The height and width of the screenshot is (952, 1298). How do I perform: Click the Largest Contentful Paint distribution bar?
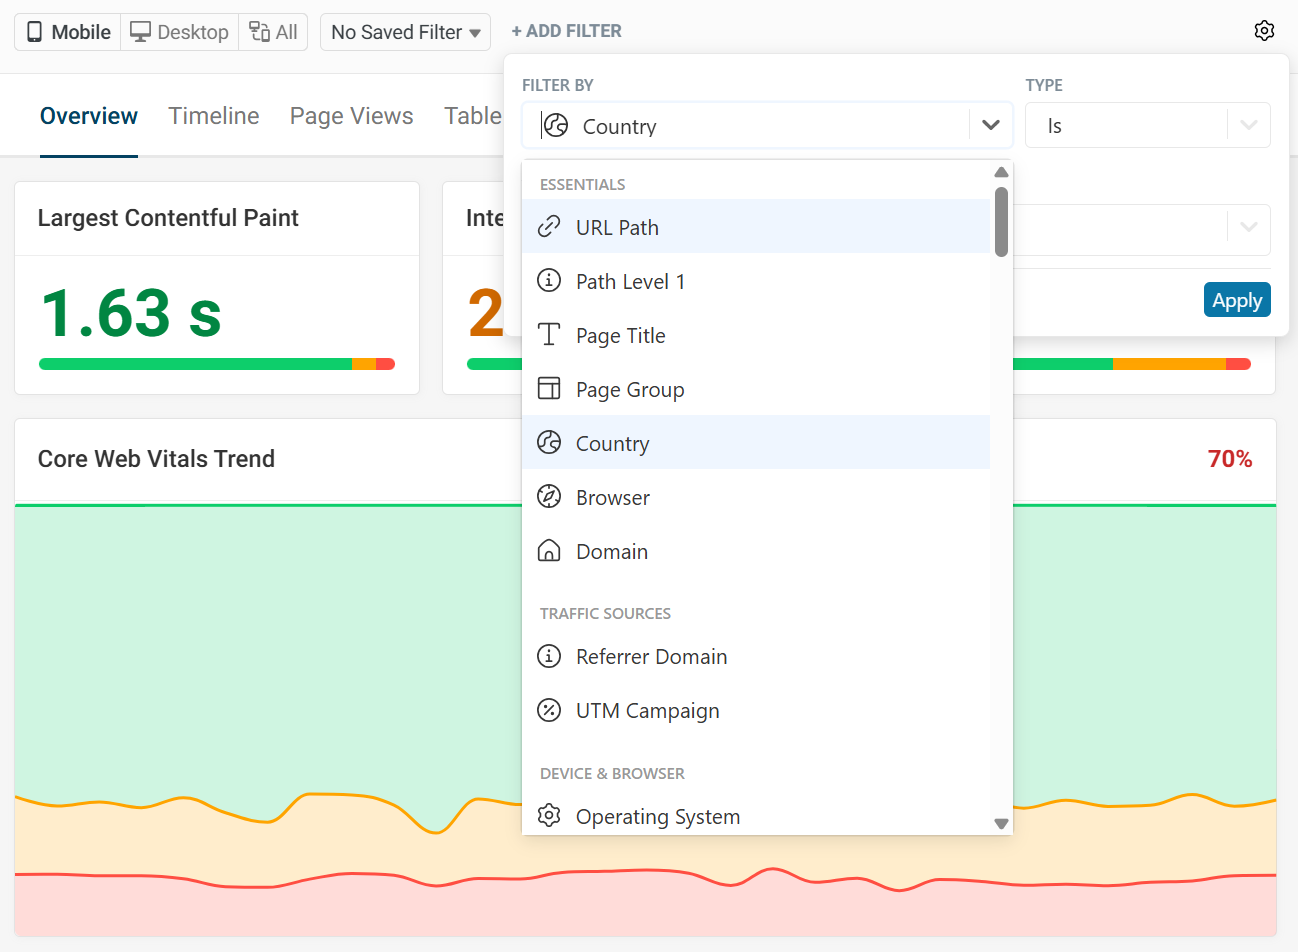click(216, 364)
